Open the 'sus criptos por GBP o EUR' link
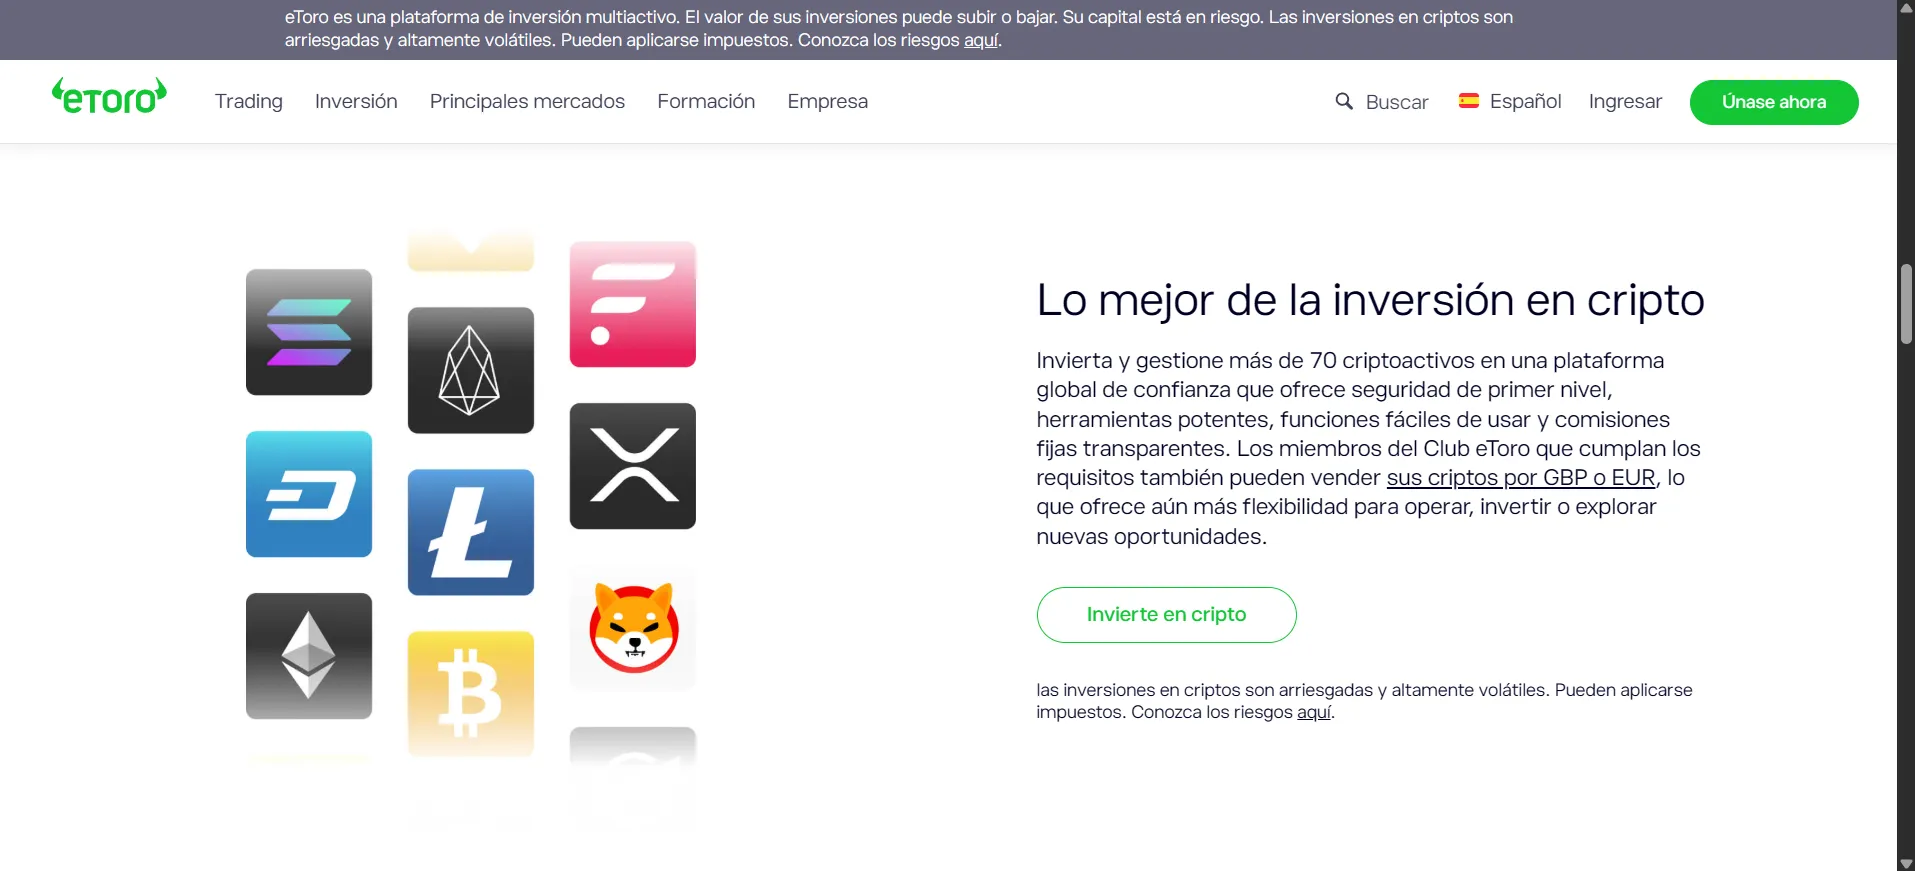This screenshot has width=1915, height=871. pos(1520,478)
